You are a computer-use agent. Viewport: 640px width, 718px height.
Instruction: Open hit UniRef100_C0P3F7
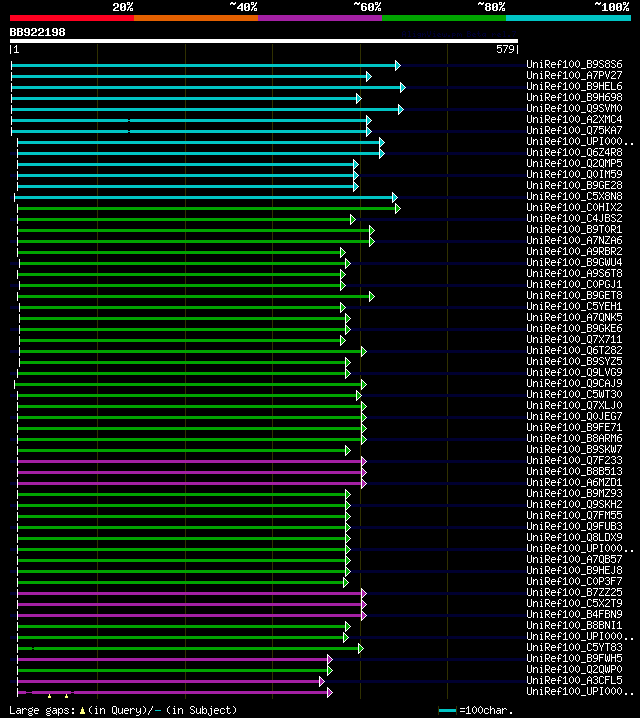click(x=574, y=581)
